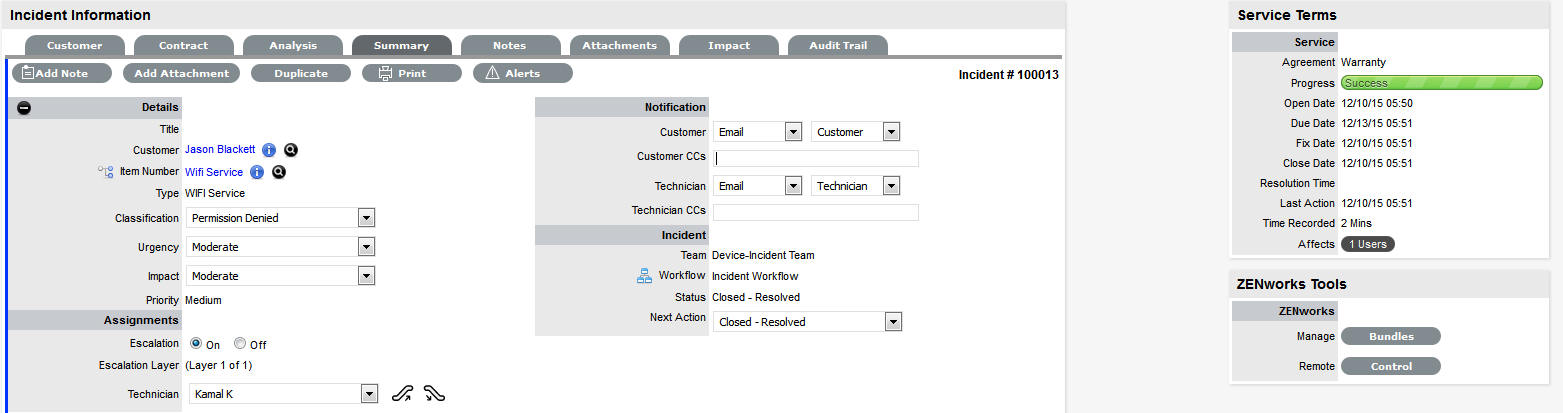Click into the Technician CCs field
Viewport: 1563px width, 413px height.
click(815, 212)
